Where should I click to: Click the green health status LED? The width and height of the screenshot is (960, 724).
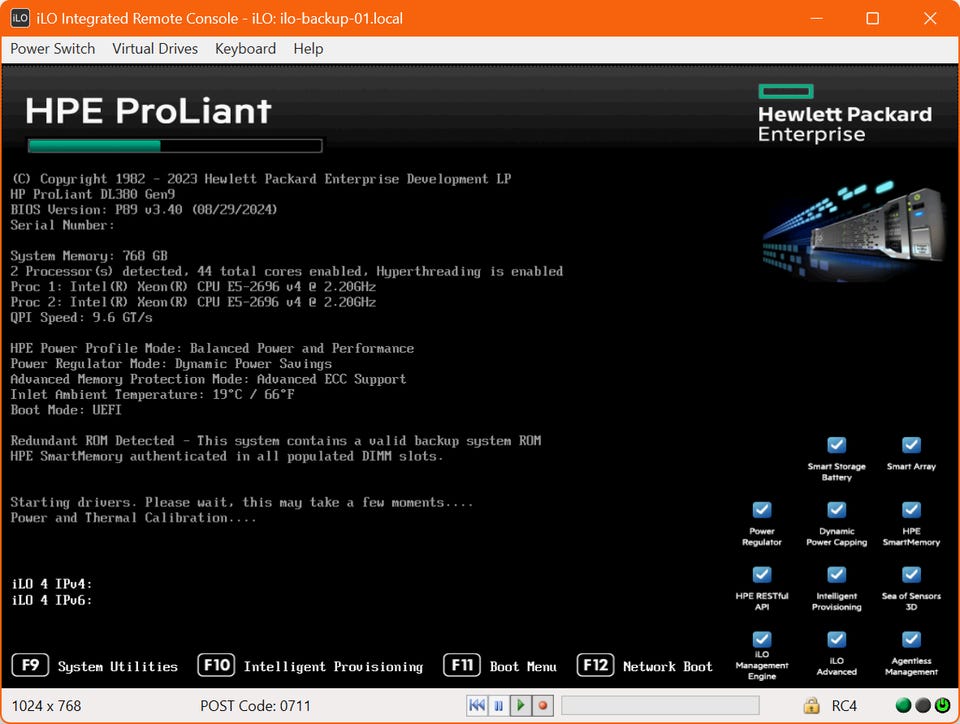(x=903, y=706)
